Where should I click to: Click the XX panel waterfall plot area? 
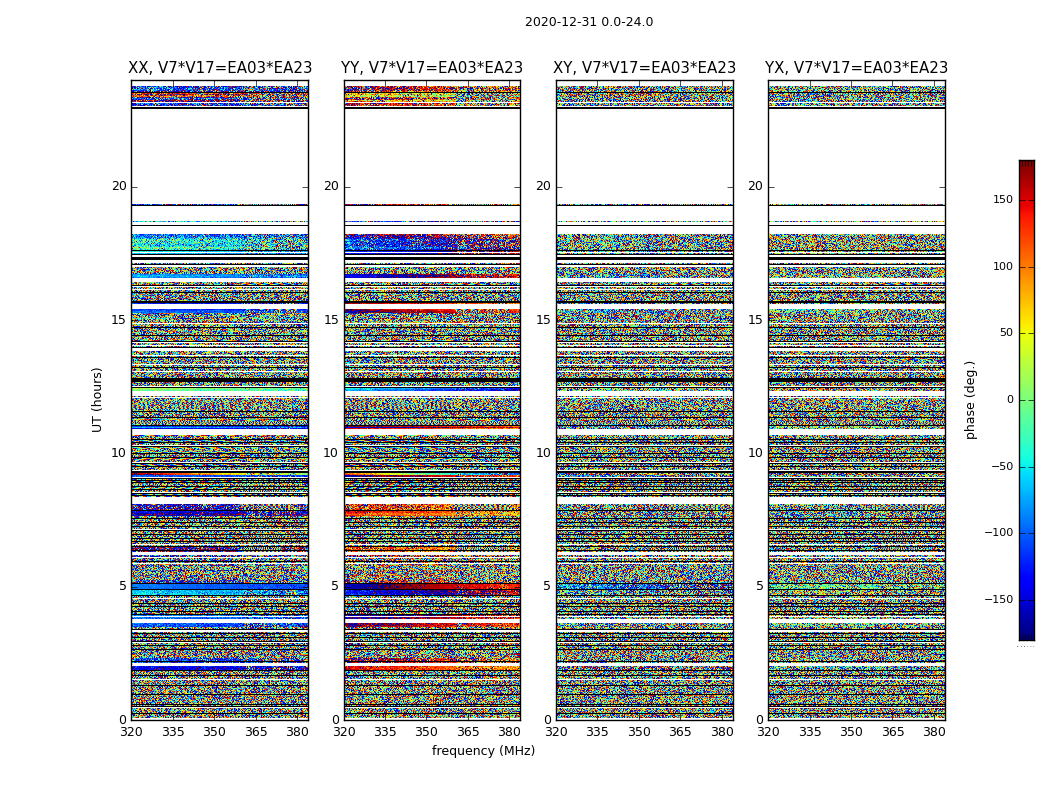[x=220, y=400]
